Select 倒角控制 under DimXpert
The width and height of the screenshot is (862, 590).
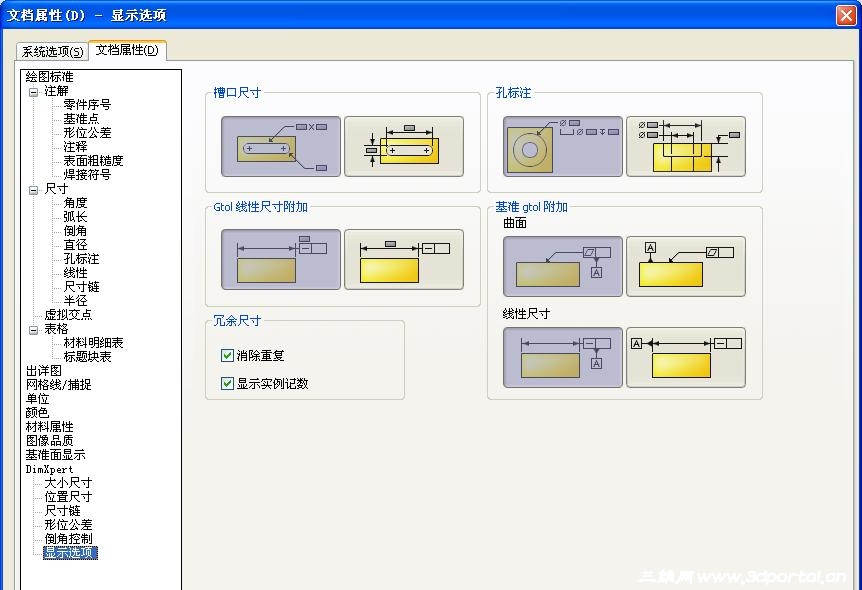[68, 539]
